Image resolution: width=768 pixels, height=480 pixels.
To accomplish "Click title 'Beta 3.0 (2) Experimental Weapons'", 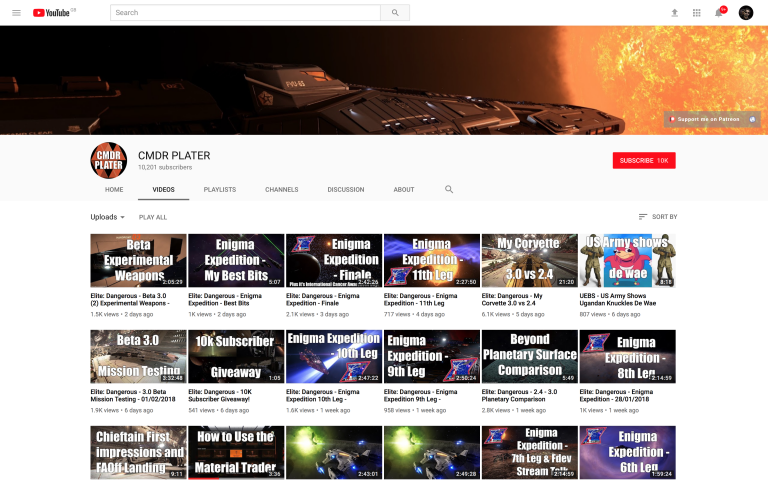I will 130,300.
